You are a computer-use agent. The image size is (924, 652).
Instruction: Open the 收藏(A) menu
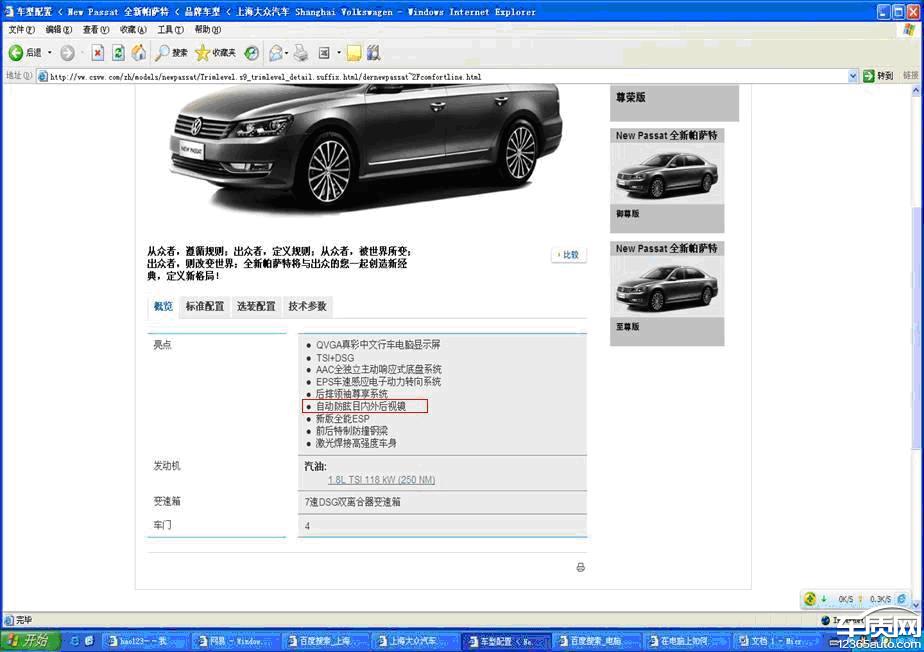pyautogui.click(x=133, y=29)
